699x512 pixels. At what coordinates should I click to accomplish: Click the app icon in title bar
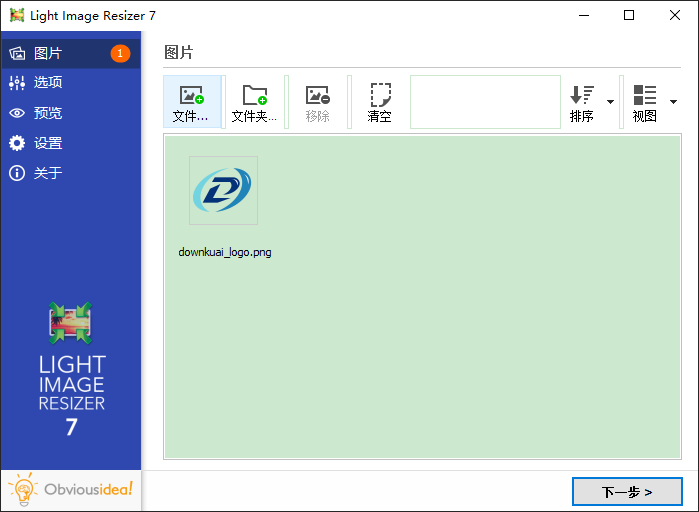pos(17,15)
